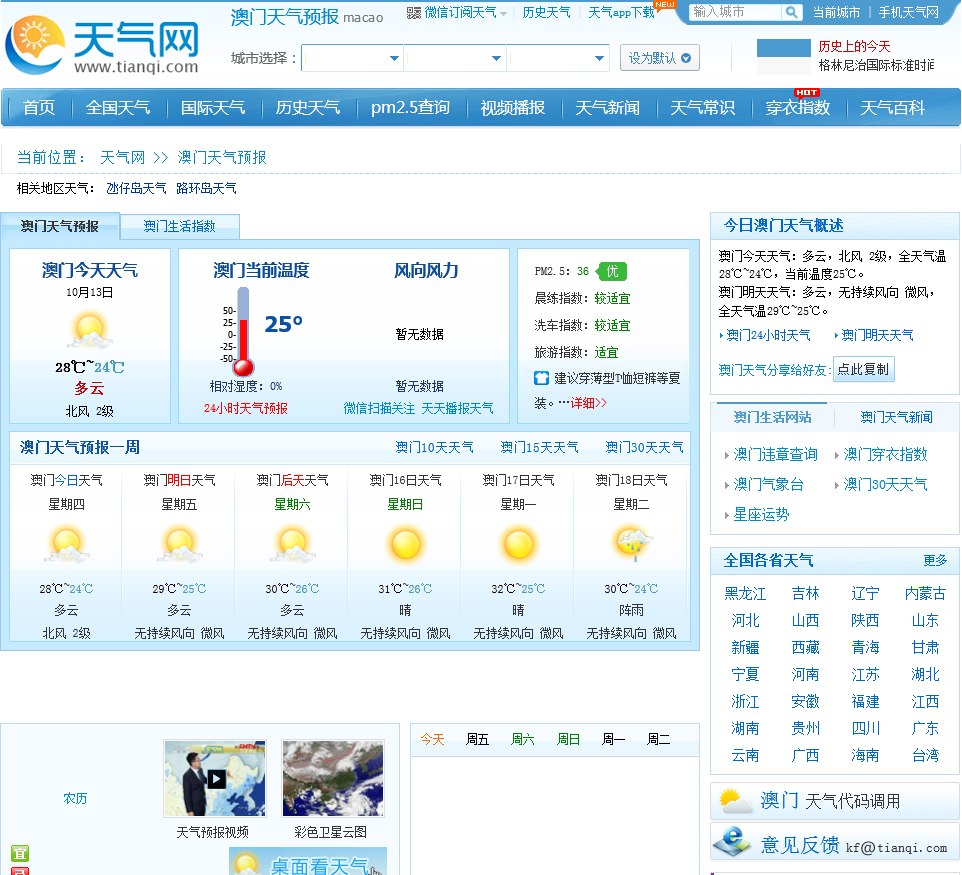Viewport: 962px width, 875px height.
Task: Open the 历史上的今天 link
Action: click(854, 46)
